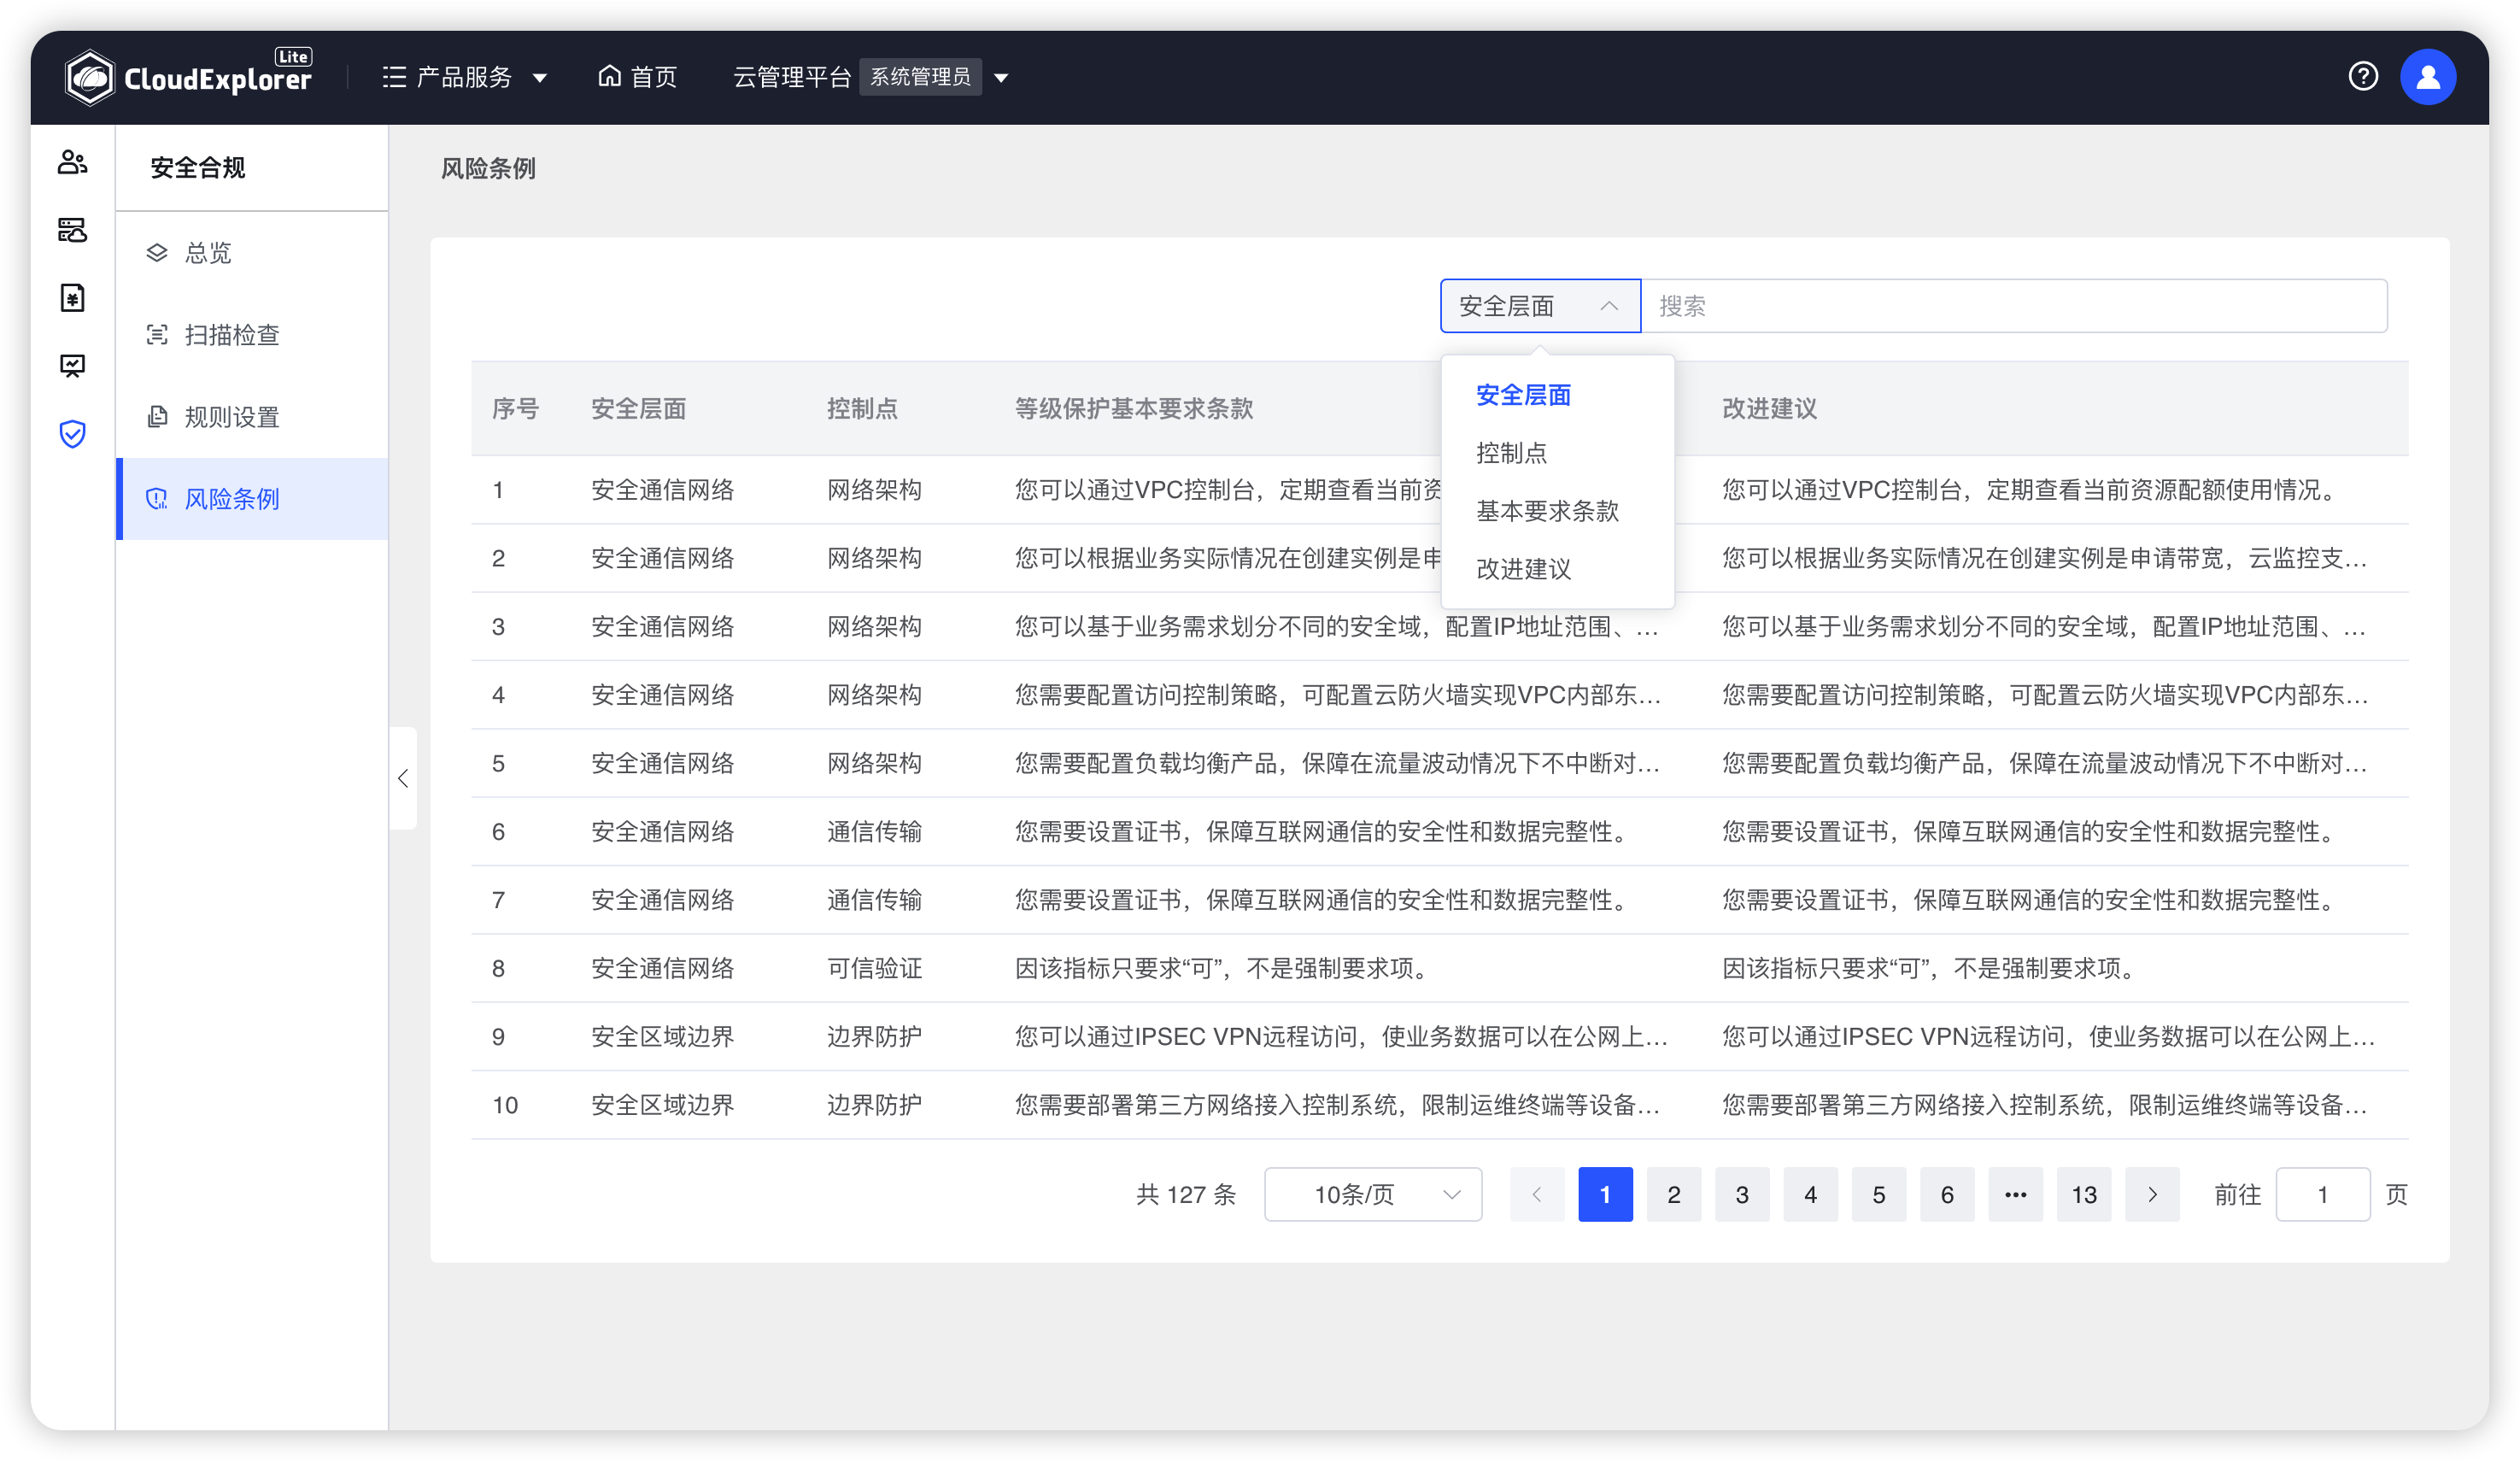Click the 等级保护基本要求条款 column header

point(1134,408)
